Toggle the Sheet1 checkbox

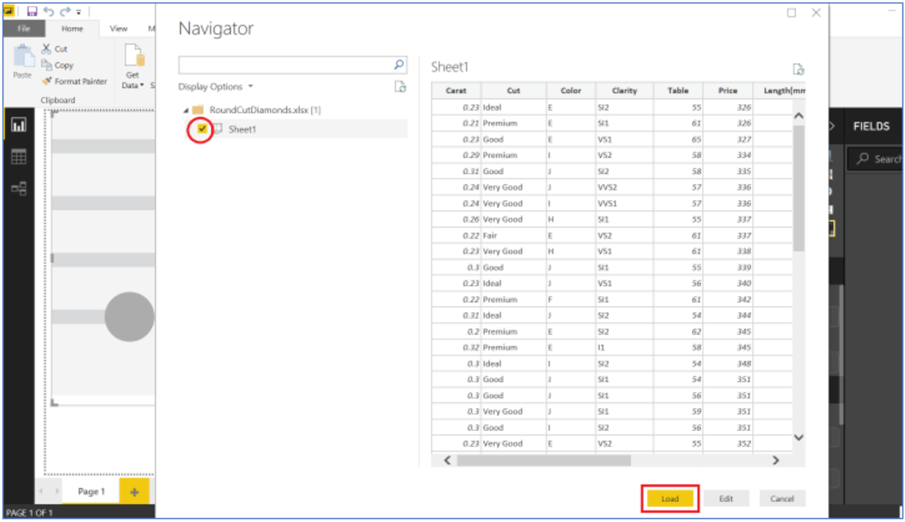pos(202,129)
